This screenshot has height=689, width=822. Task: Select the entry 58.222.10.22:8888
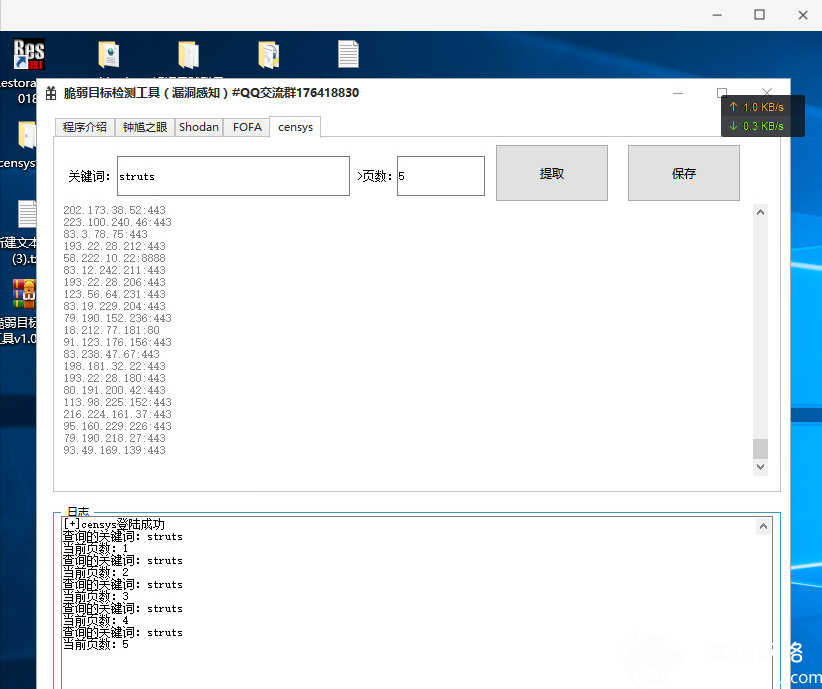point(114,259)
